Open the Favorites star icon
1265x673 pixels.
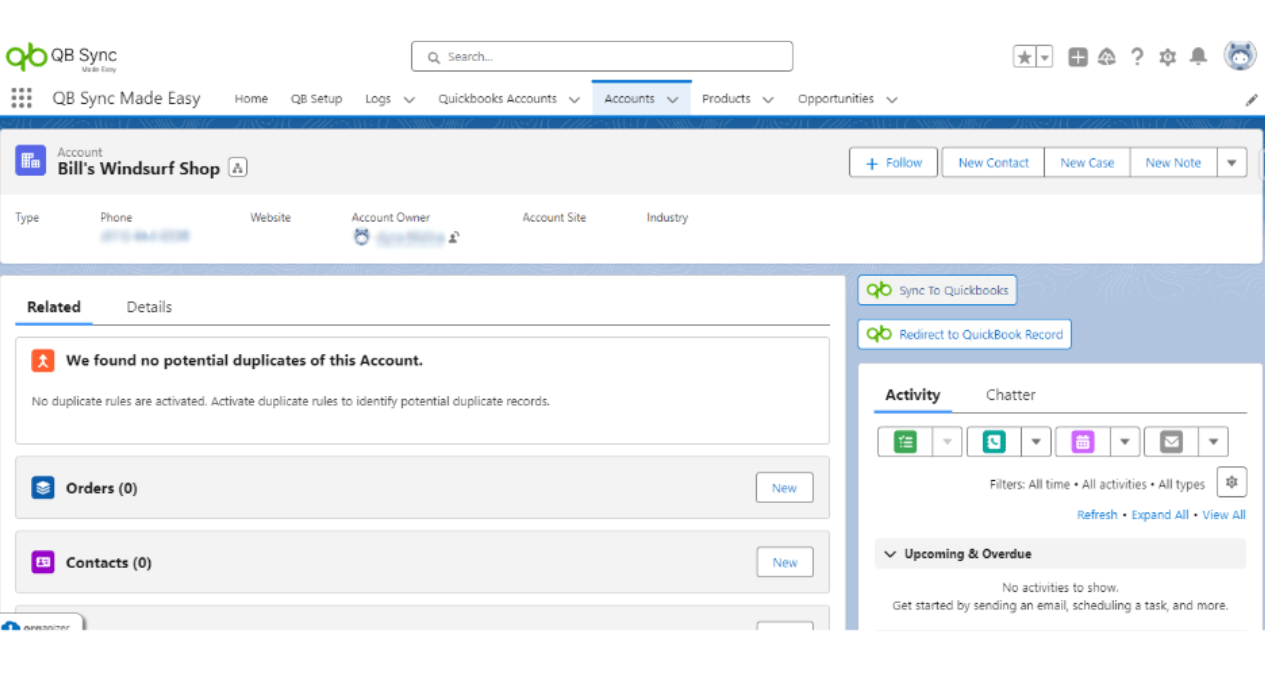[1024, 58]
